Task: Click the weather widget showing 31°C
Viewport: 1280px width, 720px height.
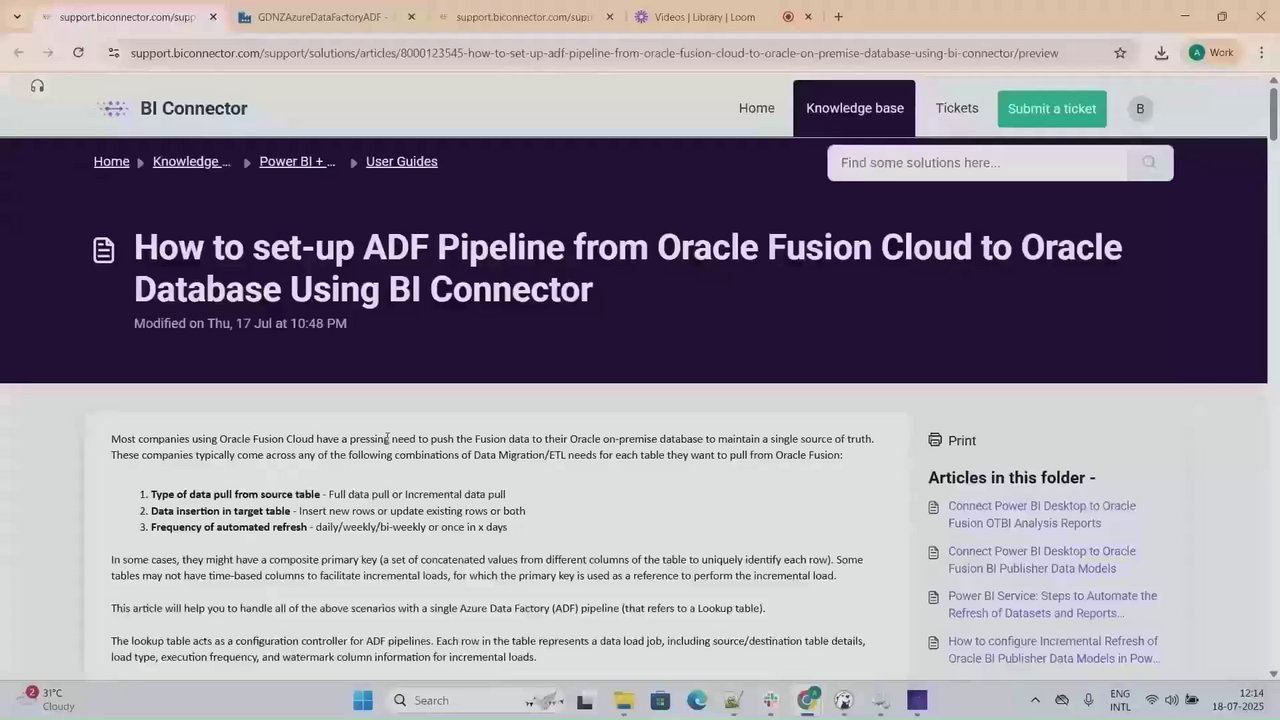Action: [x=48, y=699]
